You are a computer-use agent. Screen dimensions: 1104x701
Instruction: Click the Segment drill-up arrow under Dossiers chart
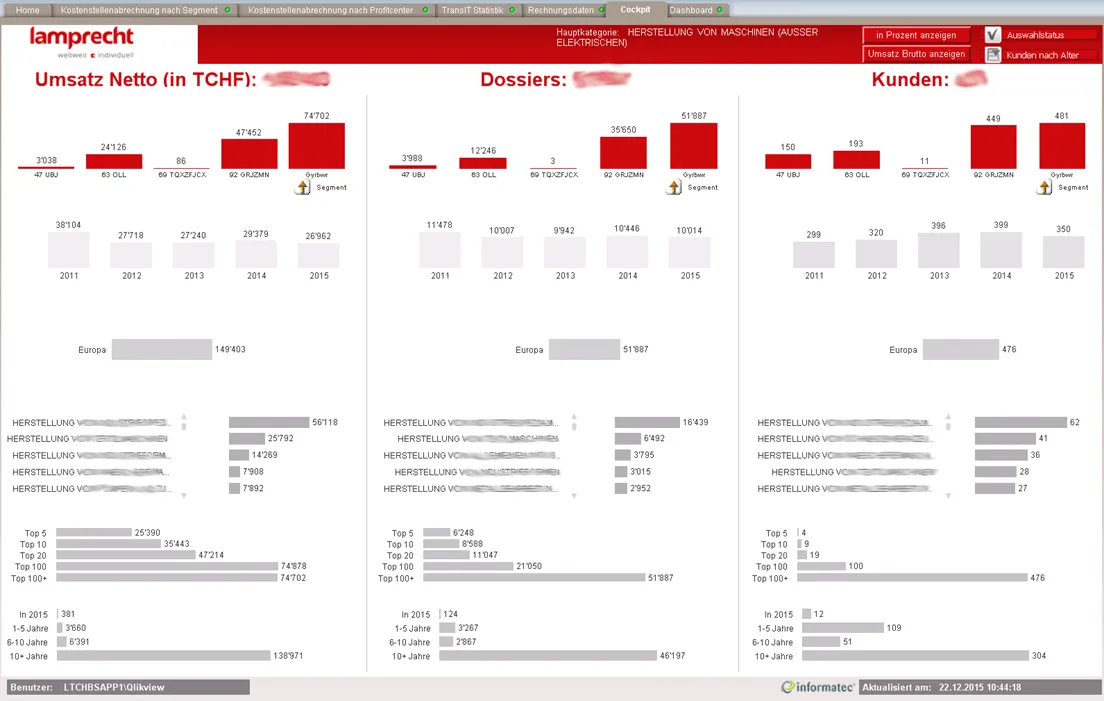pyautogui.click(x=674, y=187)
